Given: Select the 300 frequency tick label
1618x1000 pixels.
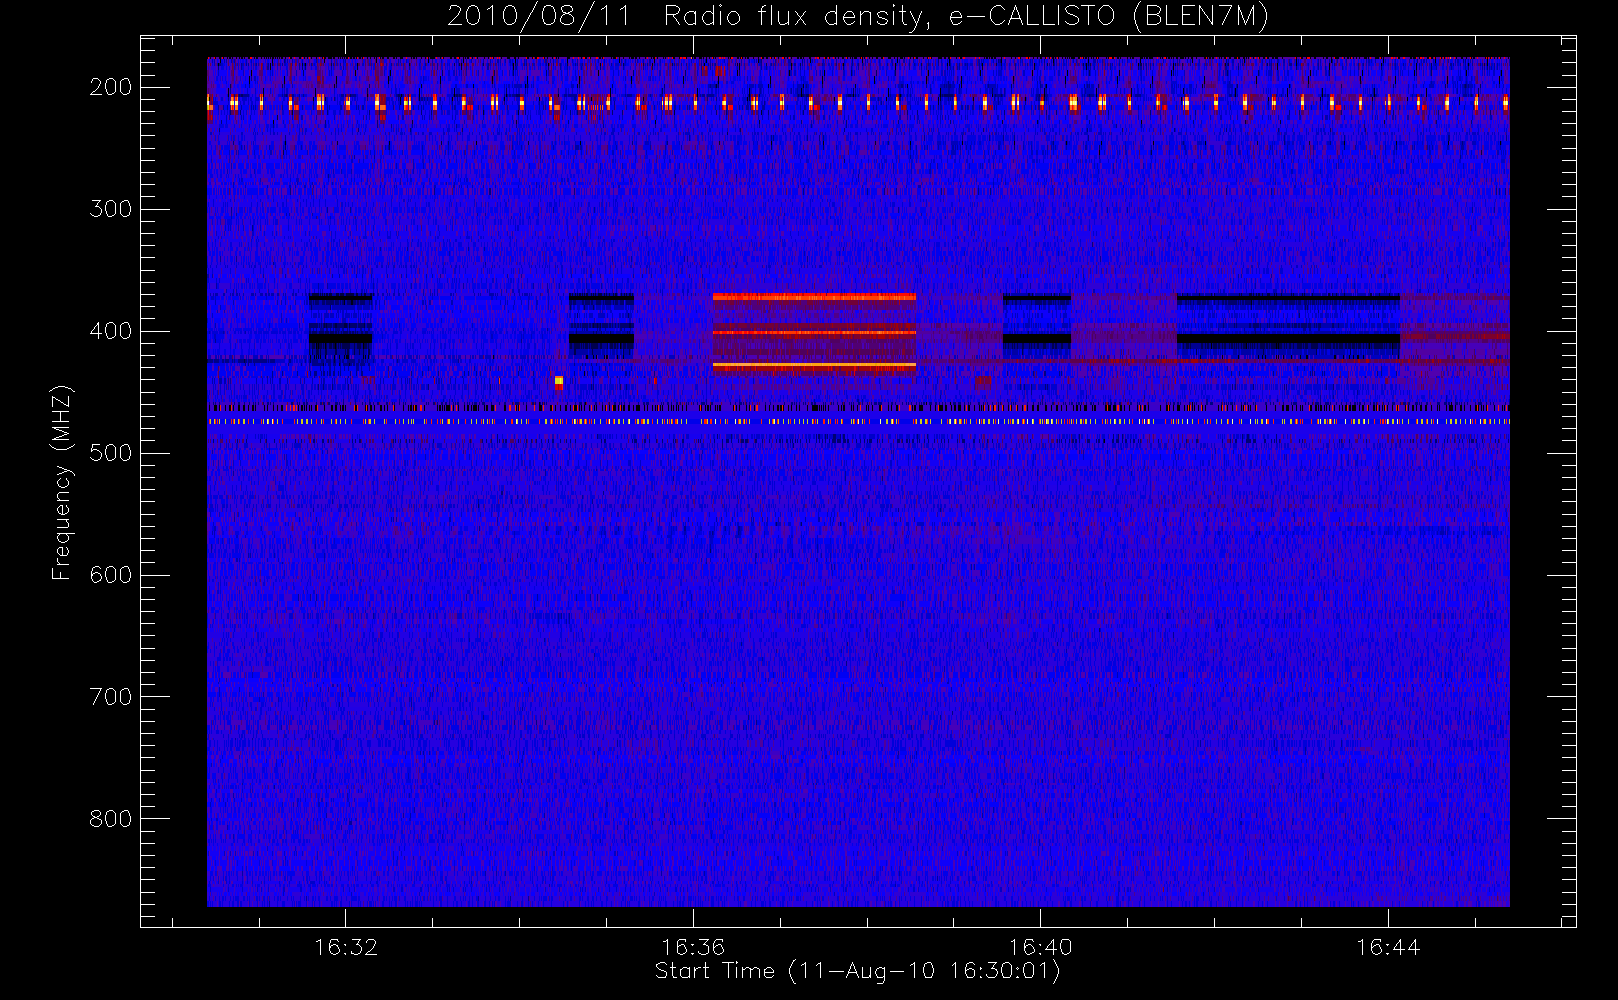Looking at the screenshot, I should pyautogui.click(x=111, y=209).
